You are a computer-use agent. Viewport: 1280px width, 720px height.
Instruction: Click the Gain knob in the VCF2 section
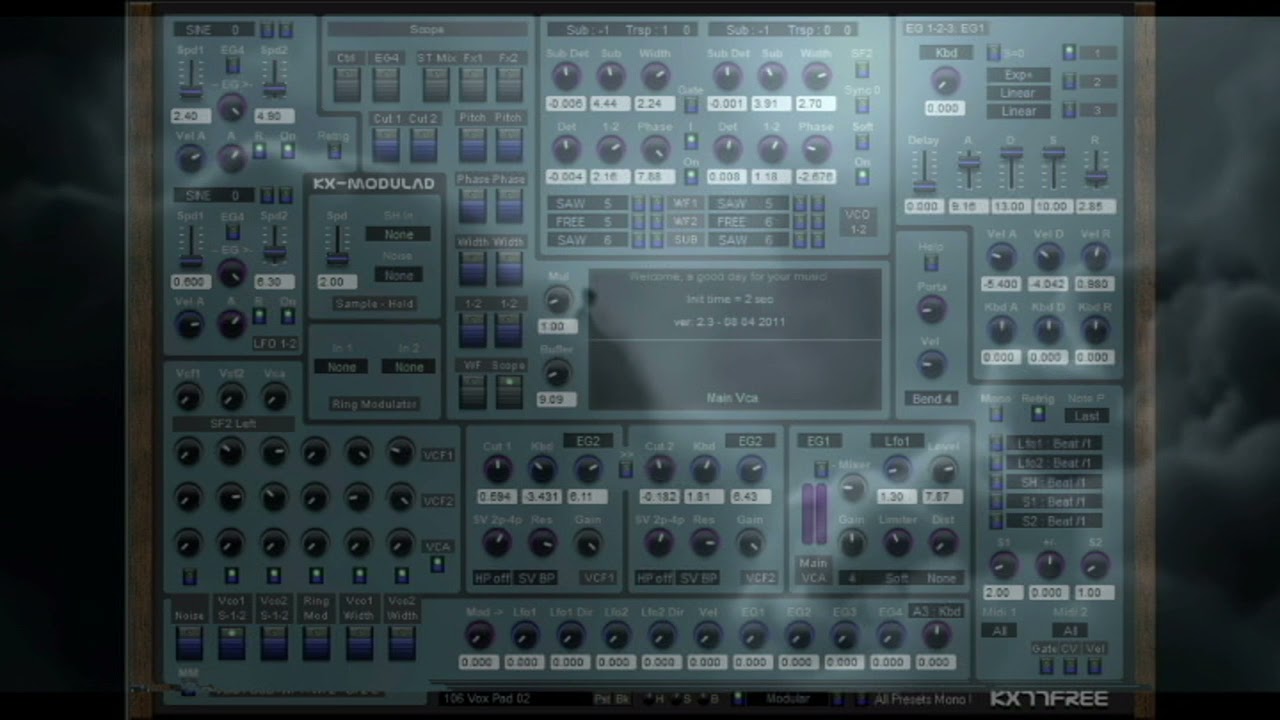[749, 543]
